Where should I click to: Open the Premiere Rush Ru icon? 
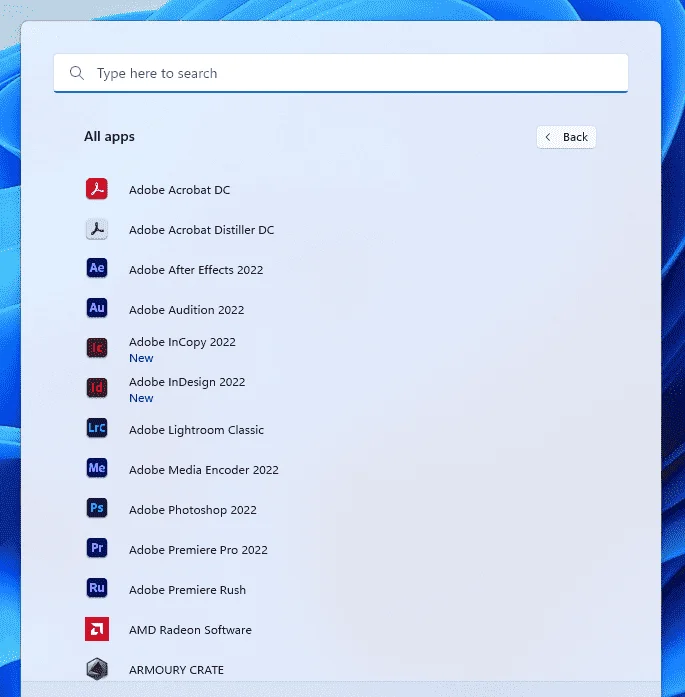coord(97,588)
